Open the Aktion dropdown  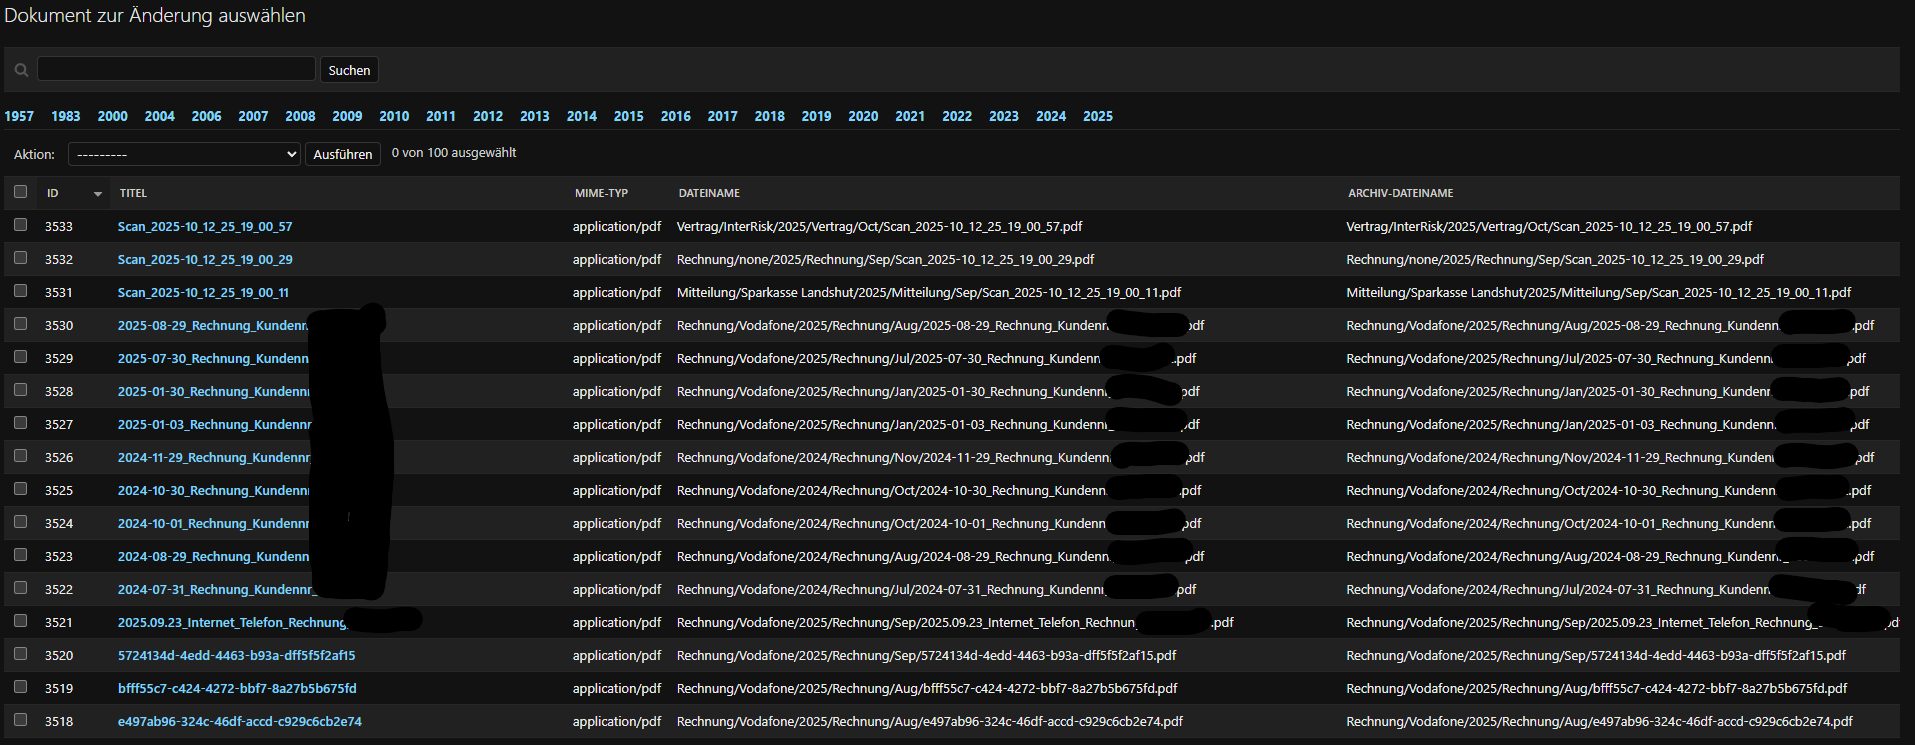184,154
